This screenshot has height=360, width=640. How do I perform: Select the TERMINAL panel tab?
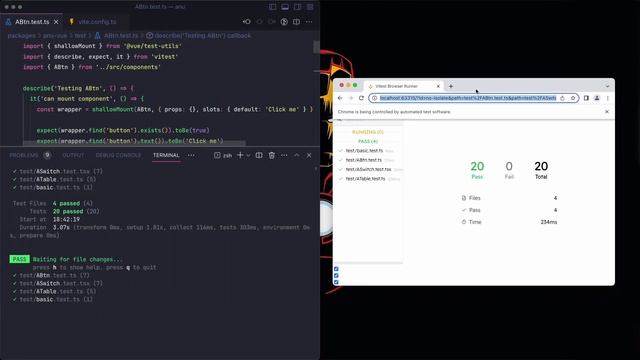tap(166, 155)
